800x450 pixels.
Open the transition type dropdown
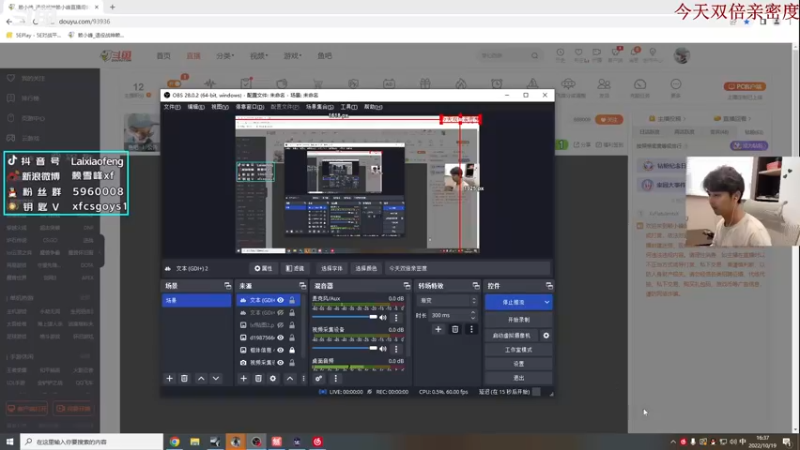(x=447, y=301)
